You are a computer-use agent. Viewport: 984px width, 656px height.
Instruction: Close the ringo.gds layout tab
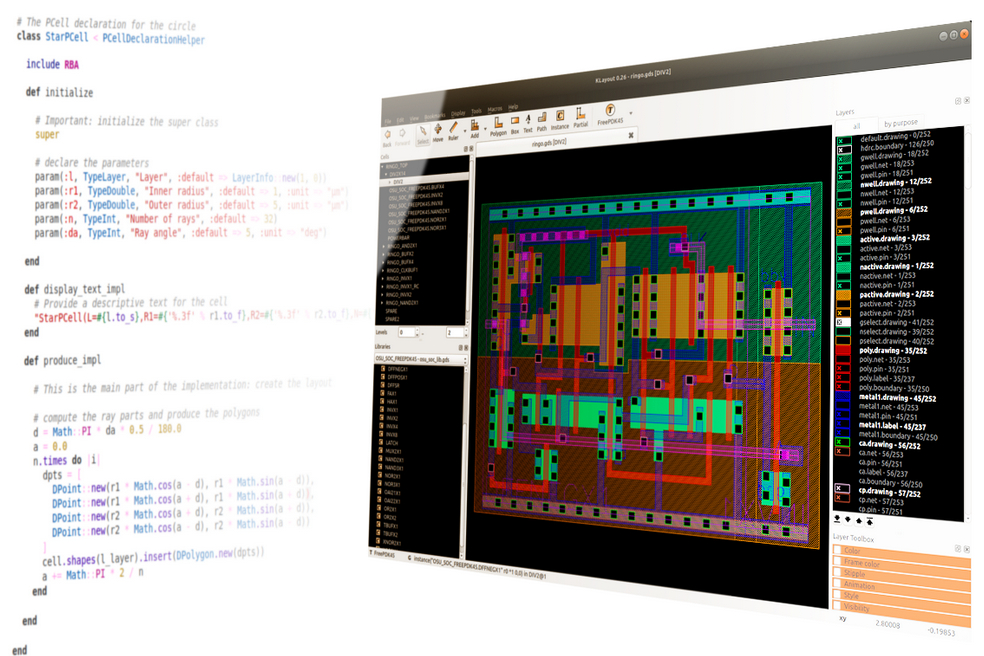631,135
